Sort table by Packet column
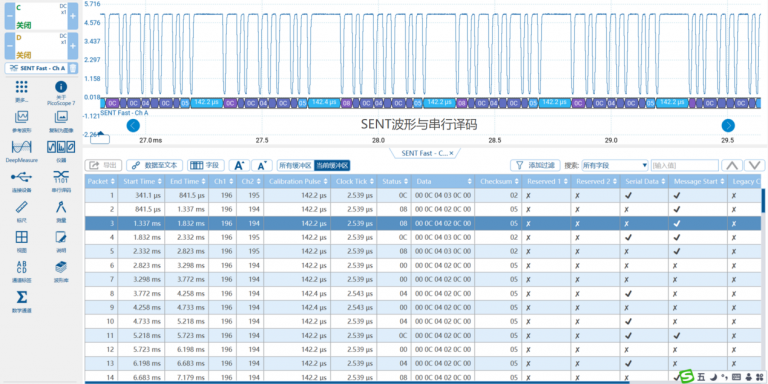Screen dimensions: 768x384 point(101,181)
